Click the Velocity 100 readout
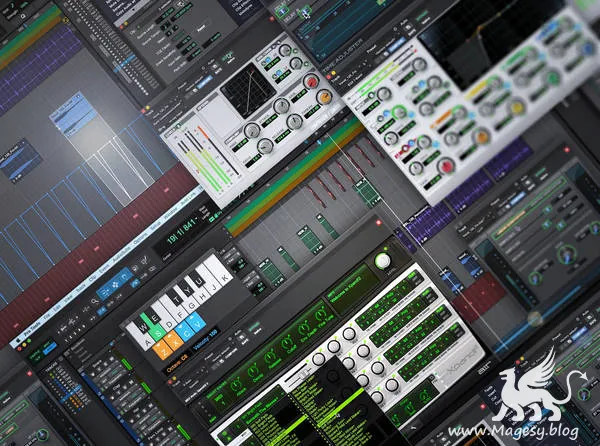This screenshot has height=446, width=600. coord(205,340)
